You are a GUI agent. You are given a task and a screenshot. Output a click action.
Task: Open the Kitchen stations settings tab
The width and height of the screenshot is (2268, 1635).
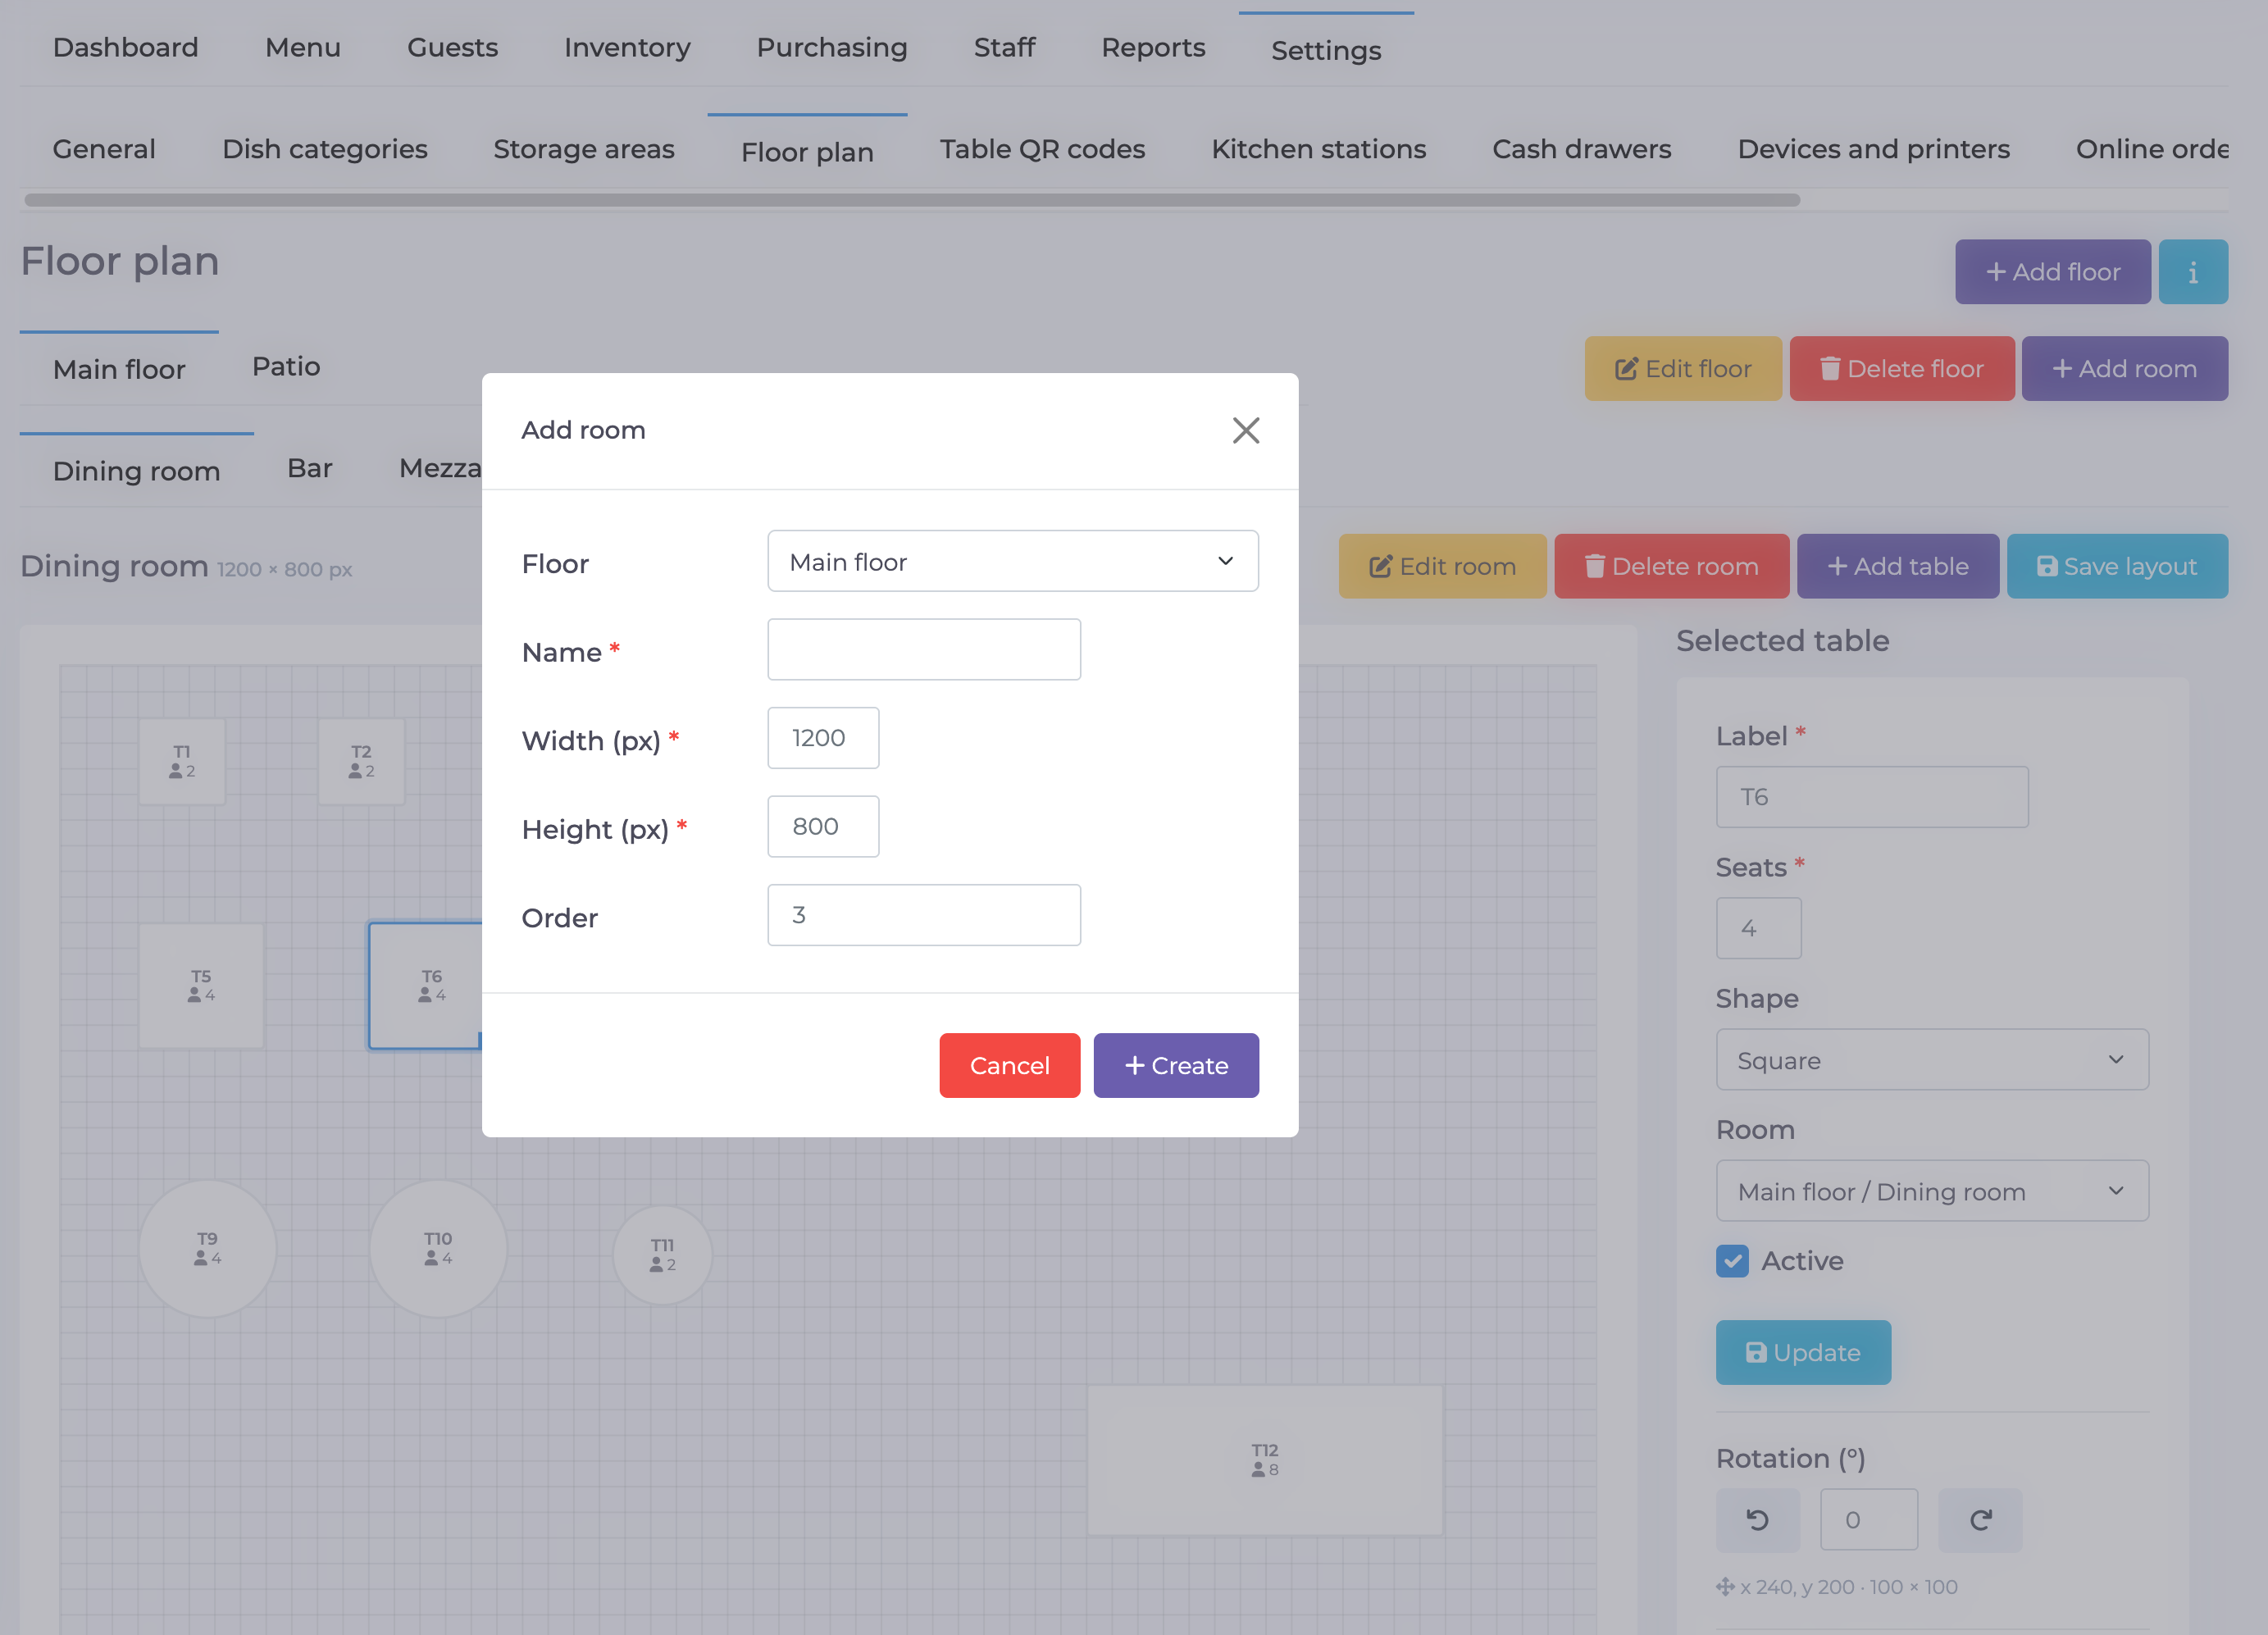(x=1318, y=149)
